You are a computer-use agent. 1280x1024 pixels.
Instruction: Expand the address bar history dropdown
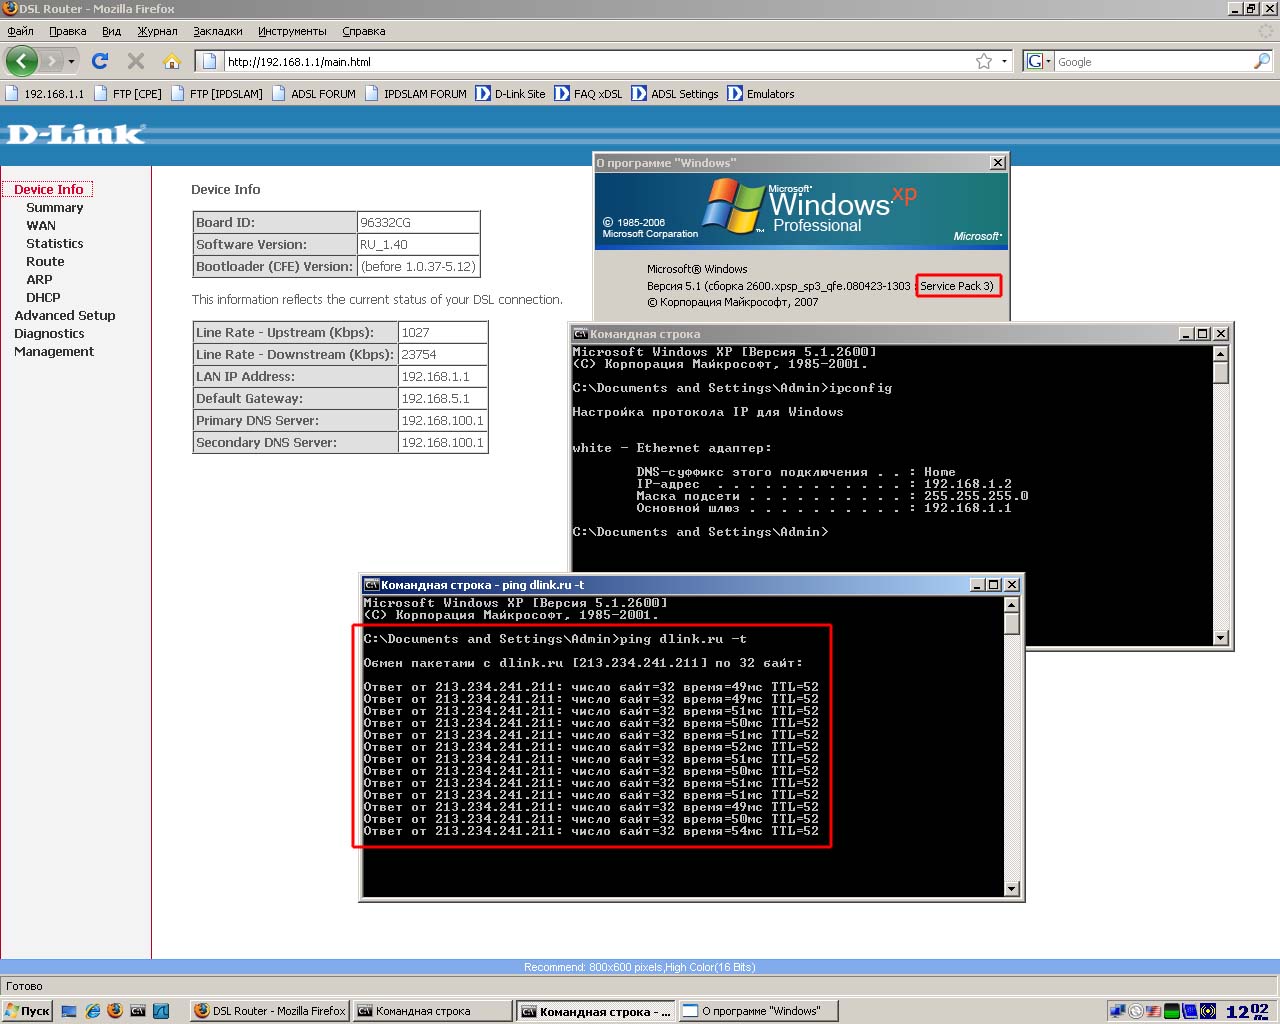coord(1004,61)
